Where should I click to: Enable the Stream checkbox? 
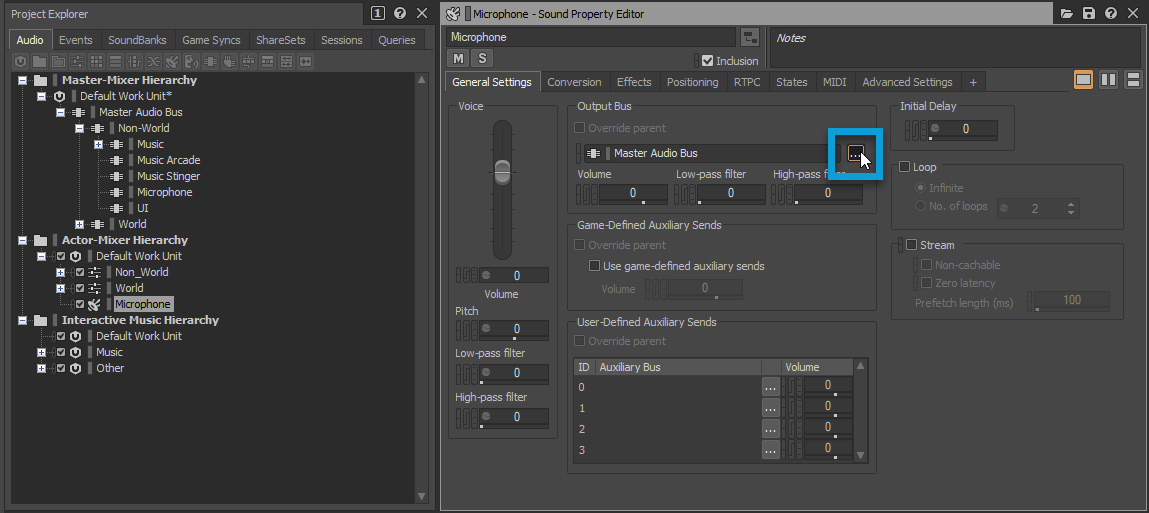(911, 245)
